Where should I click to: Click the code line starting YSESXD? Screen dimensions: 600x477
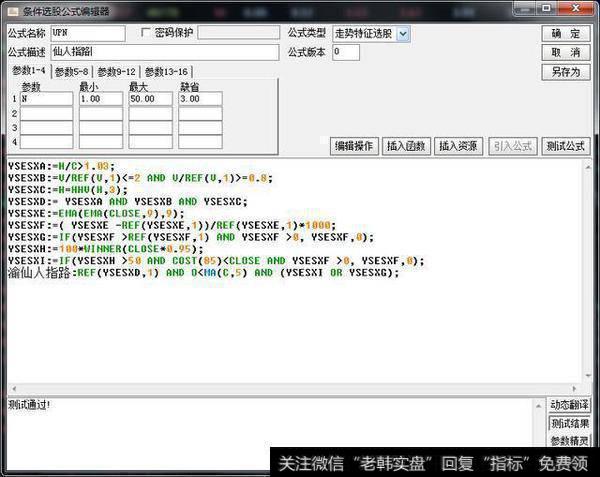click(128, 202)
